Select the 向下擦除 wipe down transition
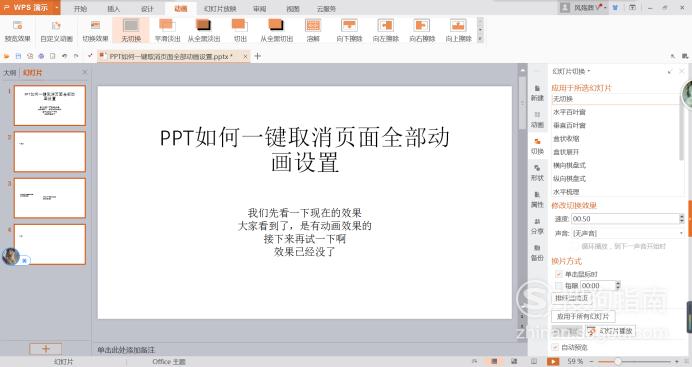The width and height of the screenshot is (692, 367). 349,30
